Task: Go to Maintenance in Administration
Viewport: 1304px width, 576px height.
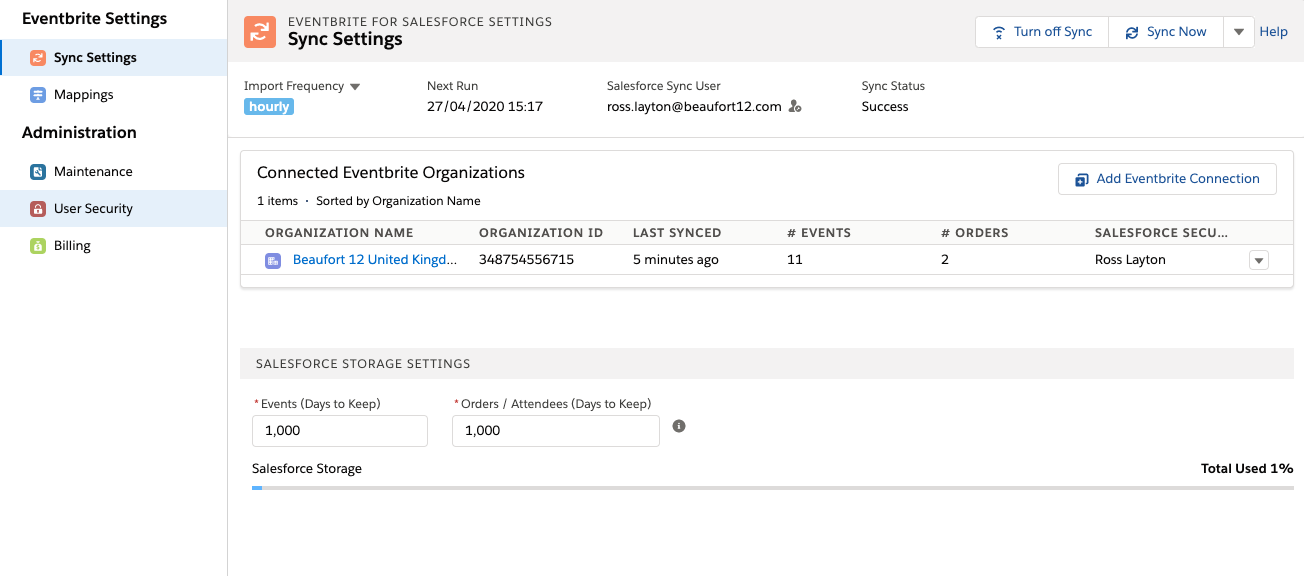Action: [114, 172]
